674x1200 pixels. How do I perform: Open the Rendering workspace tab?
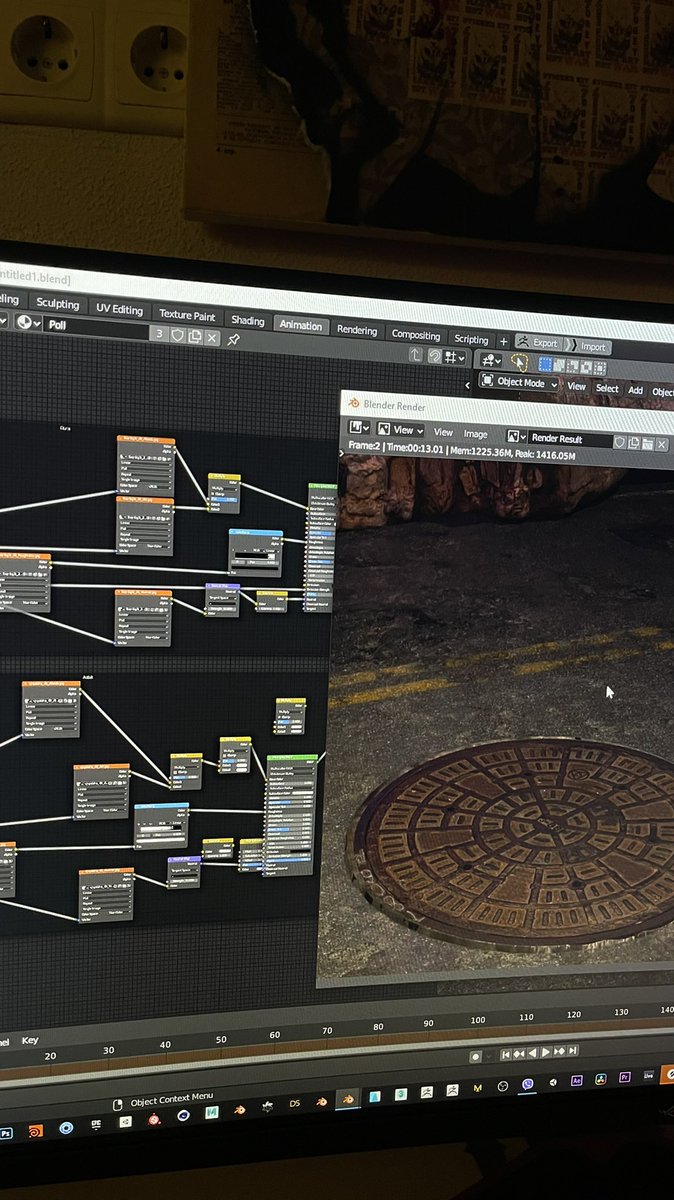click(x=357, y=330)
